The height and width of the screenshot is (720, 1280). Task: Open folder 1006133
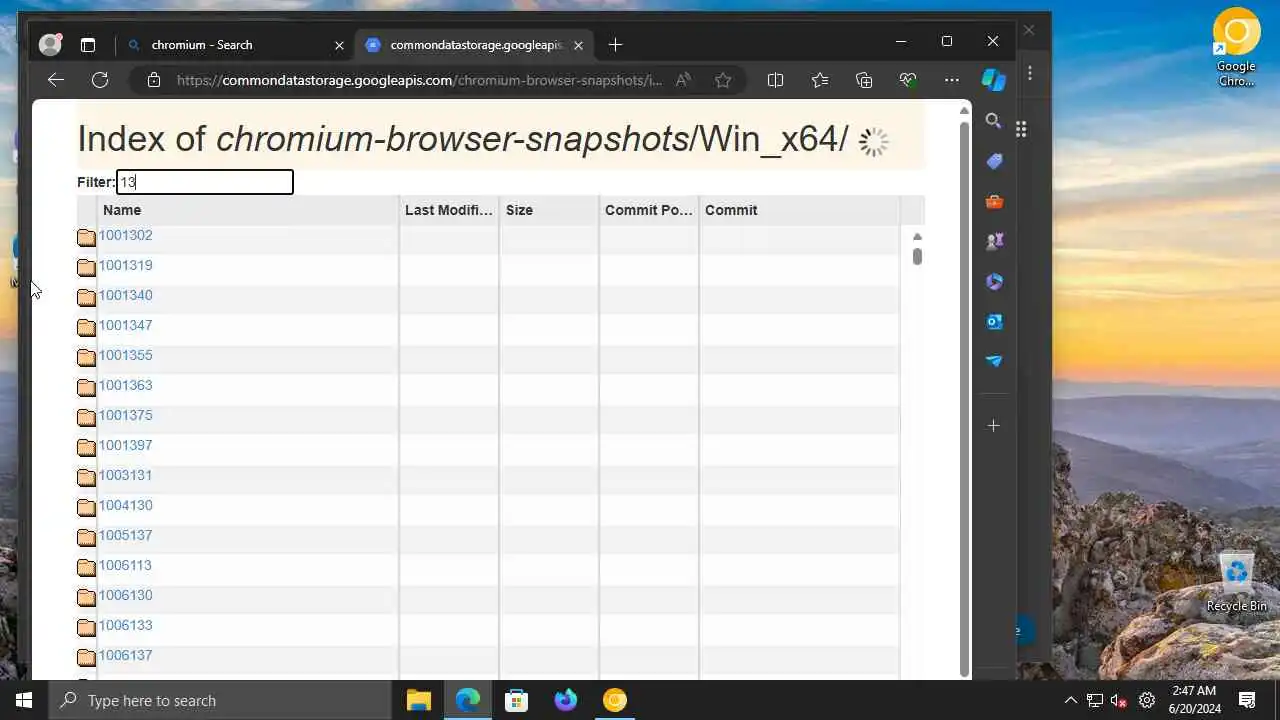pos(125,625)
